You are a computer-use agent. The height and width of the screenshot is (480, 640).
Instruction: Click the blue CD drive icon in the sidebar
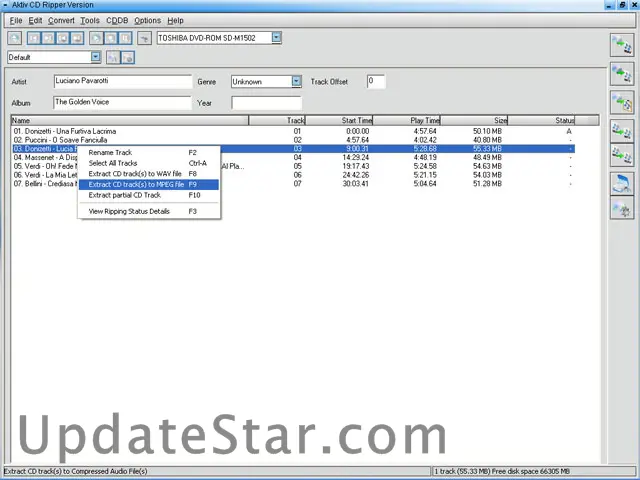click(x=622, y=184)
